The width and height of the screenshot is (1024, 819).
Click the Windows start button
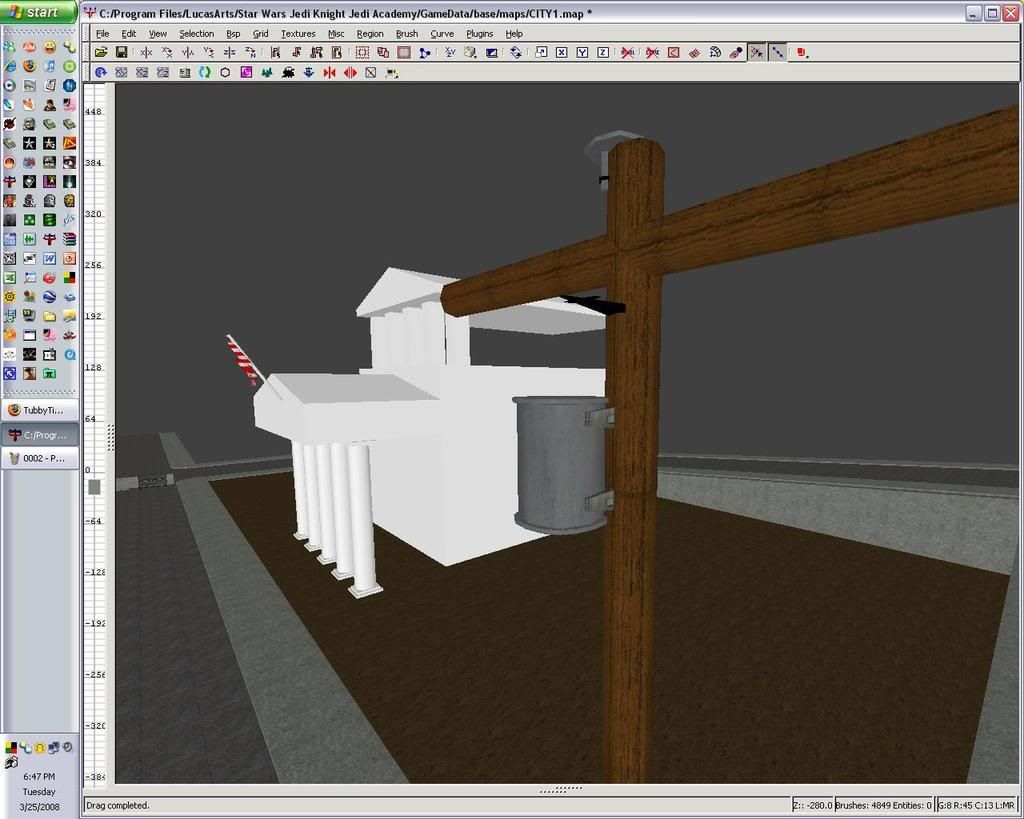[39, 12]
